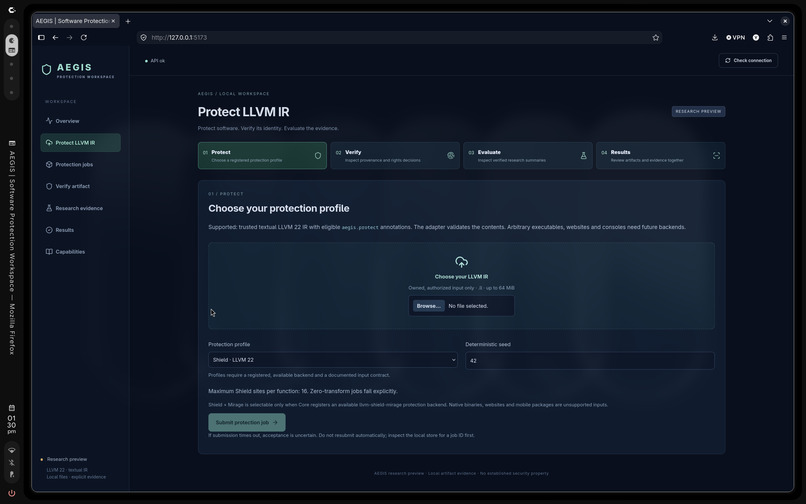Click the cloud upload icon
Viewport: 806px width, 504px height.
(x=461, y=262)
